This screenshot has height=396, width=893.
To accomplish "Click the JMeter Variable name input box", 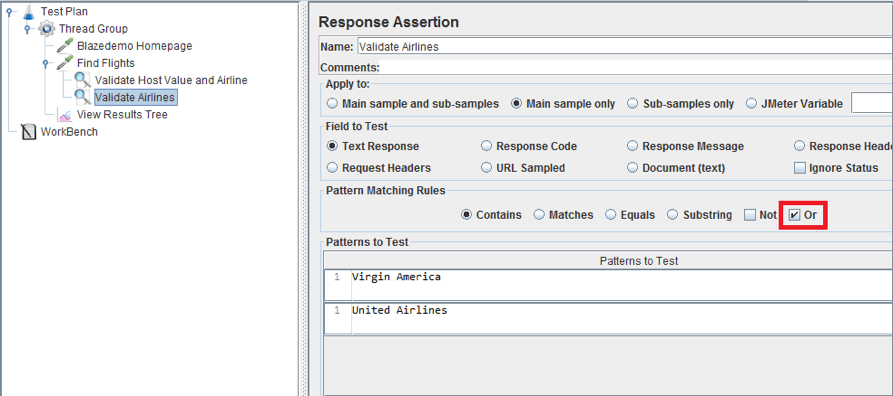I will (x=872, y=104).
